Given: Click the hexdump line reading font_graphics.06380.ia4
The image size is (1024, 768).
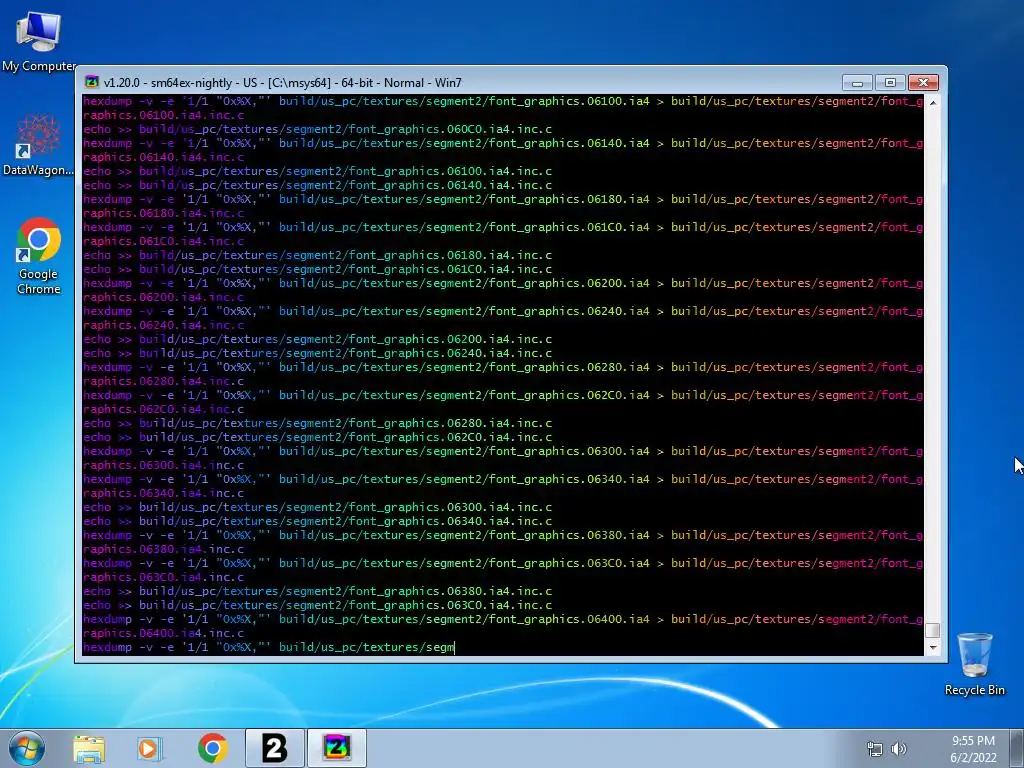Looking at the screenshot, I should point(503,536).
